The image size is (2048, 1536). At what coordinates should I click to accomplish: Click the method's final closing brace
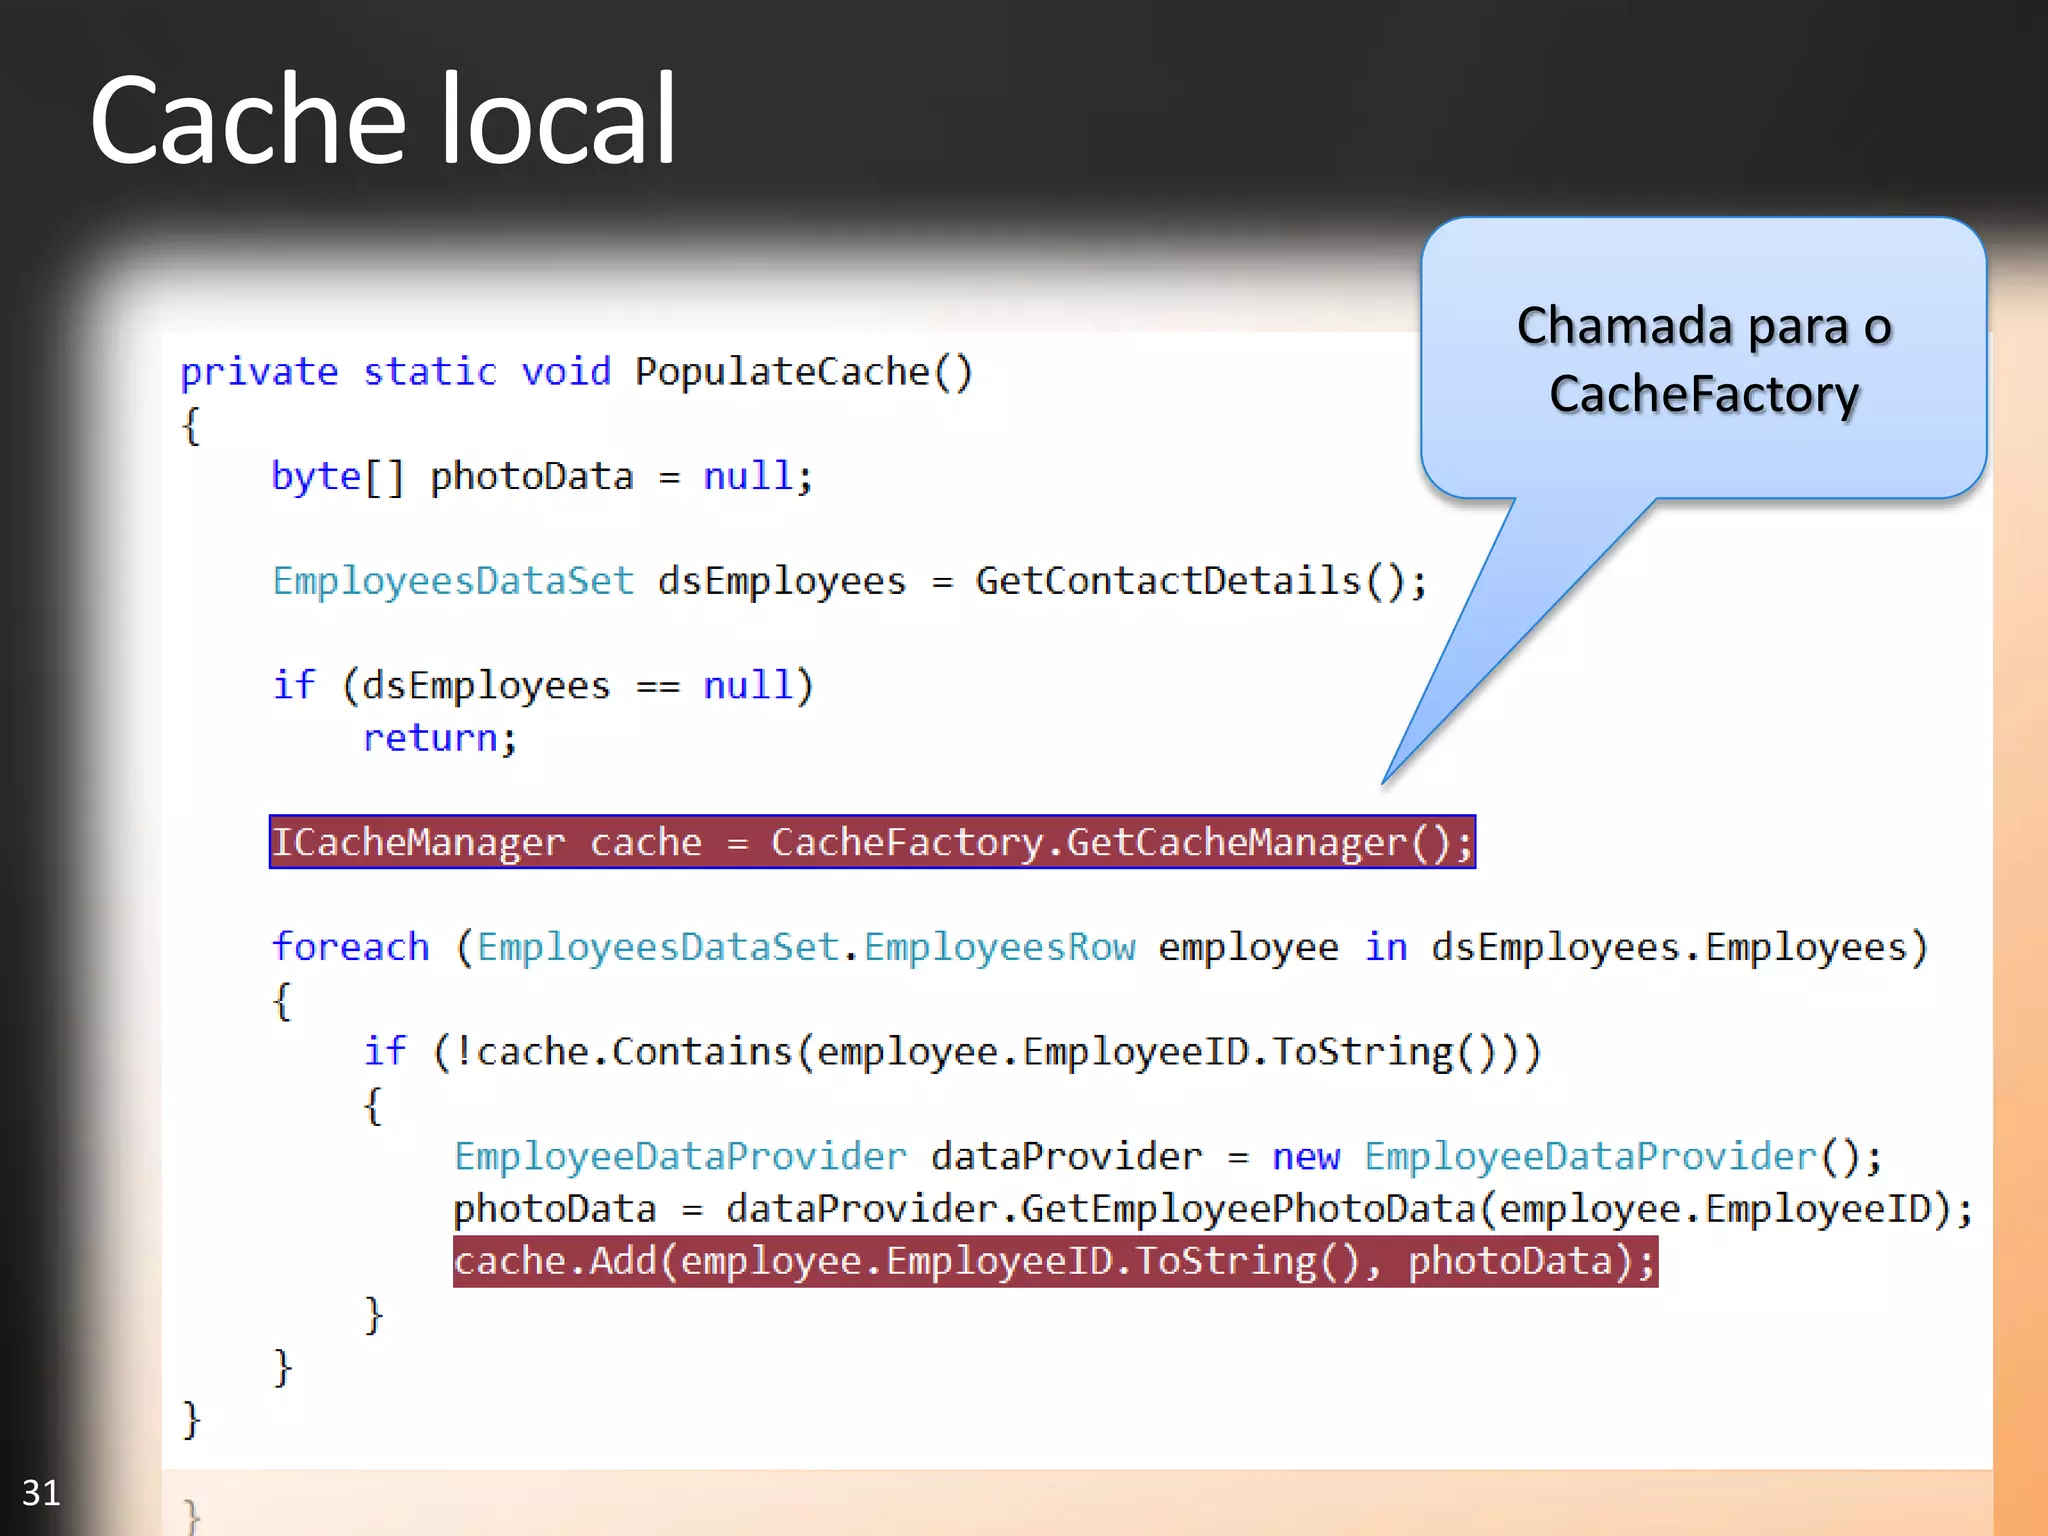coord(191,1419)
